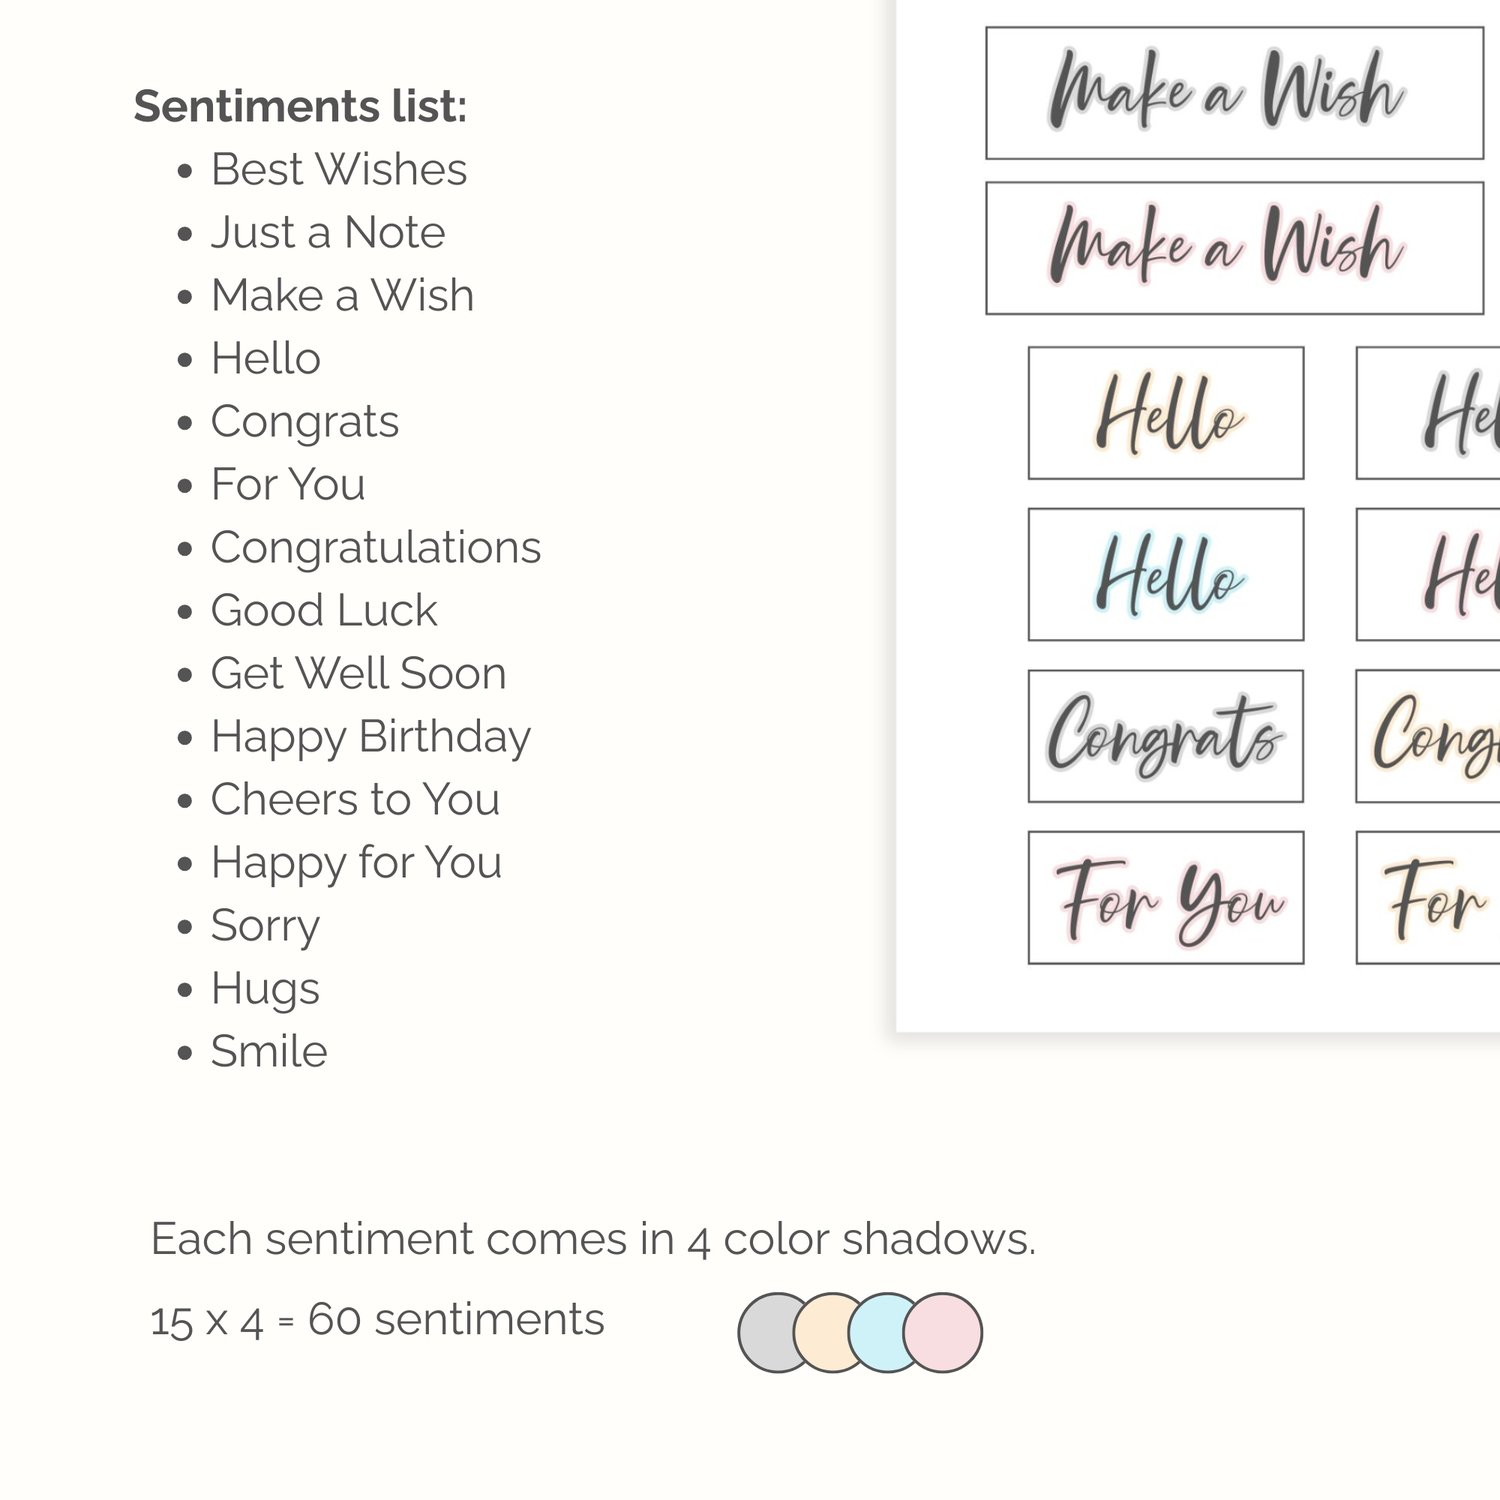Click "Best Wishes" in the sentiments list
Viewport: 1500px width, 1500px height.
coord(339,169)
